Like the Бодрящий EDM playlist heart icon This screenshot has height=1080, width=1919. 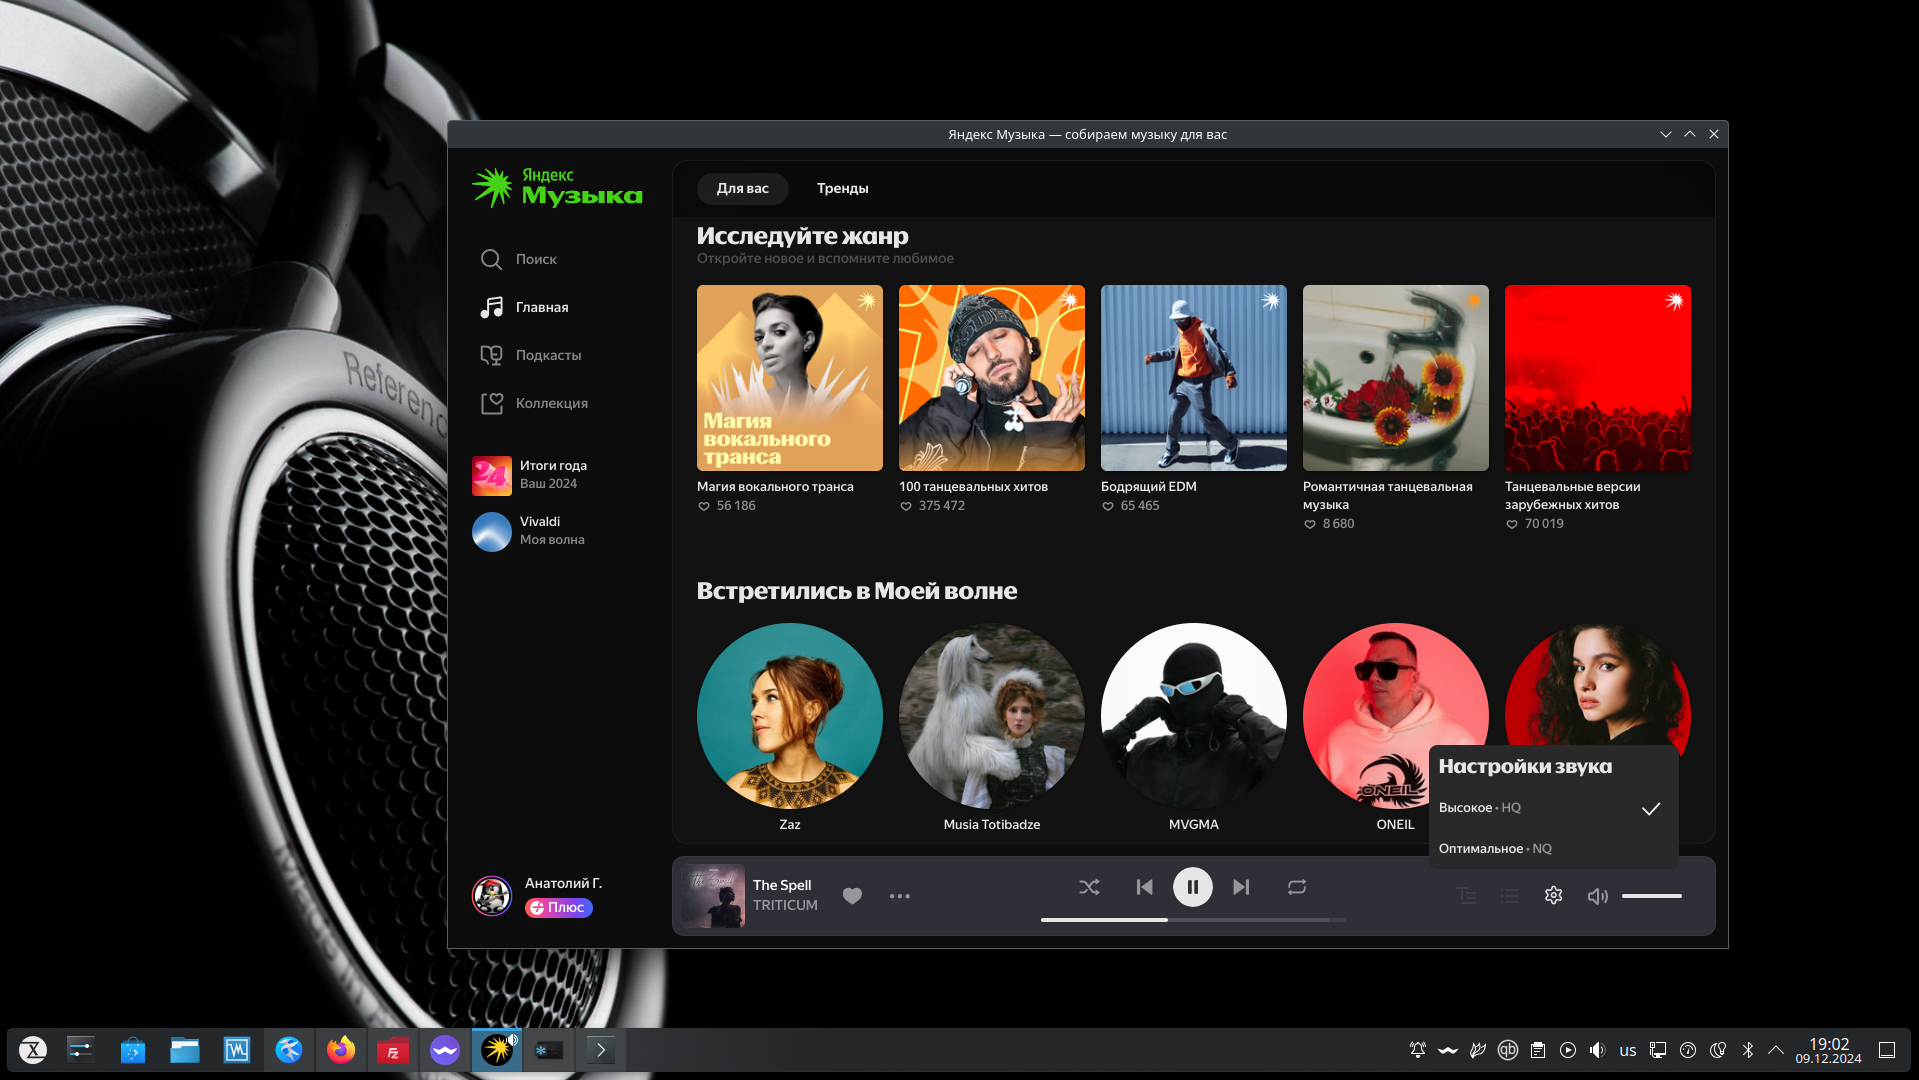pos(1108,506)
